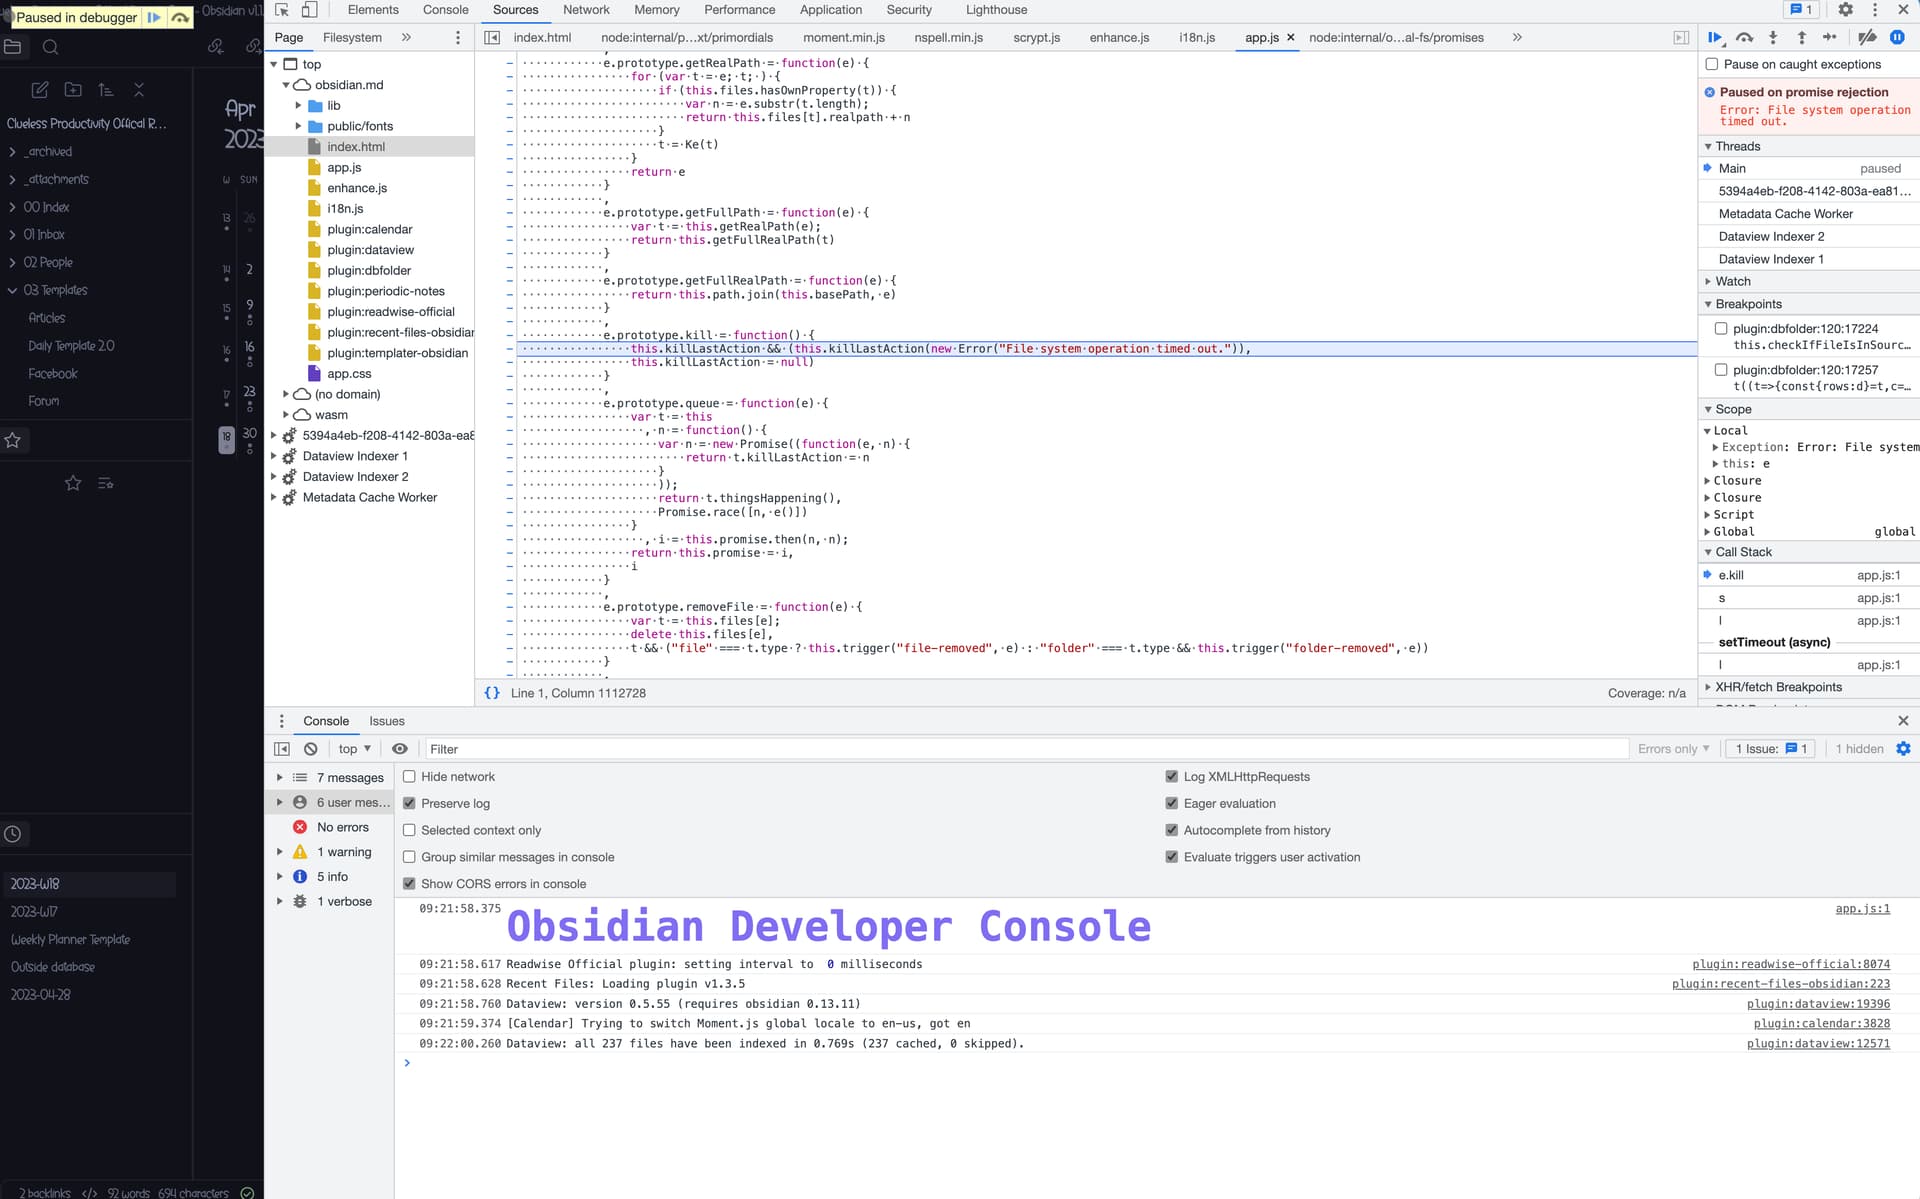Image resolution: width=1920 pixels, height=1199 pixels.
Task: Check Pause on caught exceptions
Action: click(1712, 64)
